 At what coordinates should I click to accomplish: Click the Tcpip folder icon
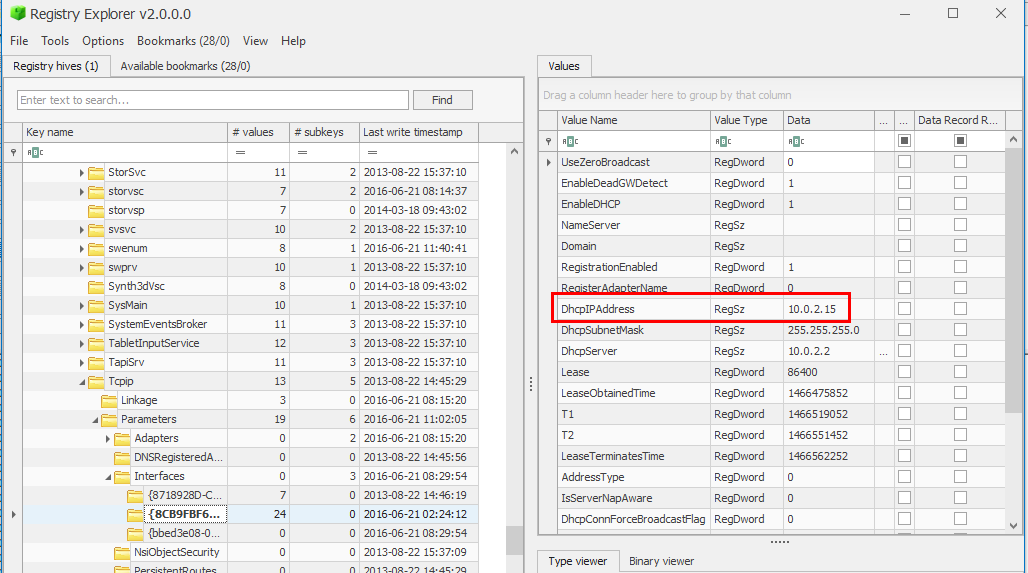(96, 381)
